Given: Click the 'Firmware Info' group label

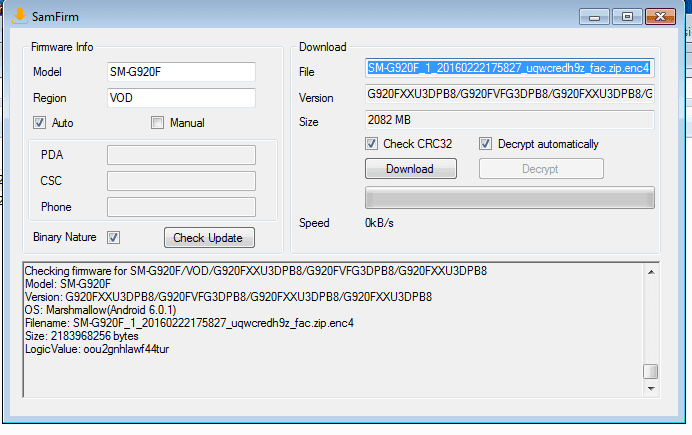Looking at the screenshot, I should pyautogui.click(x=62, y=47).
